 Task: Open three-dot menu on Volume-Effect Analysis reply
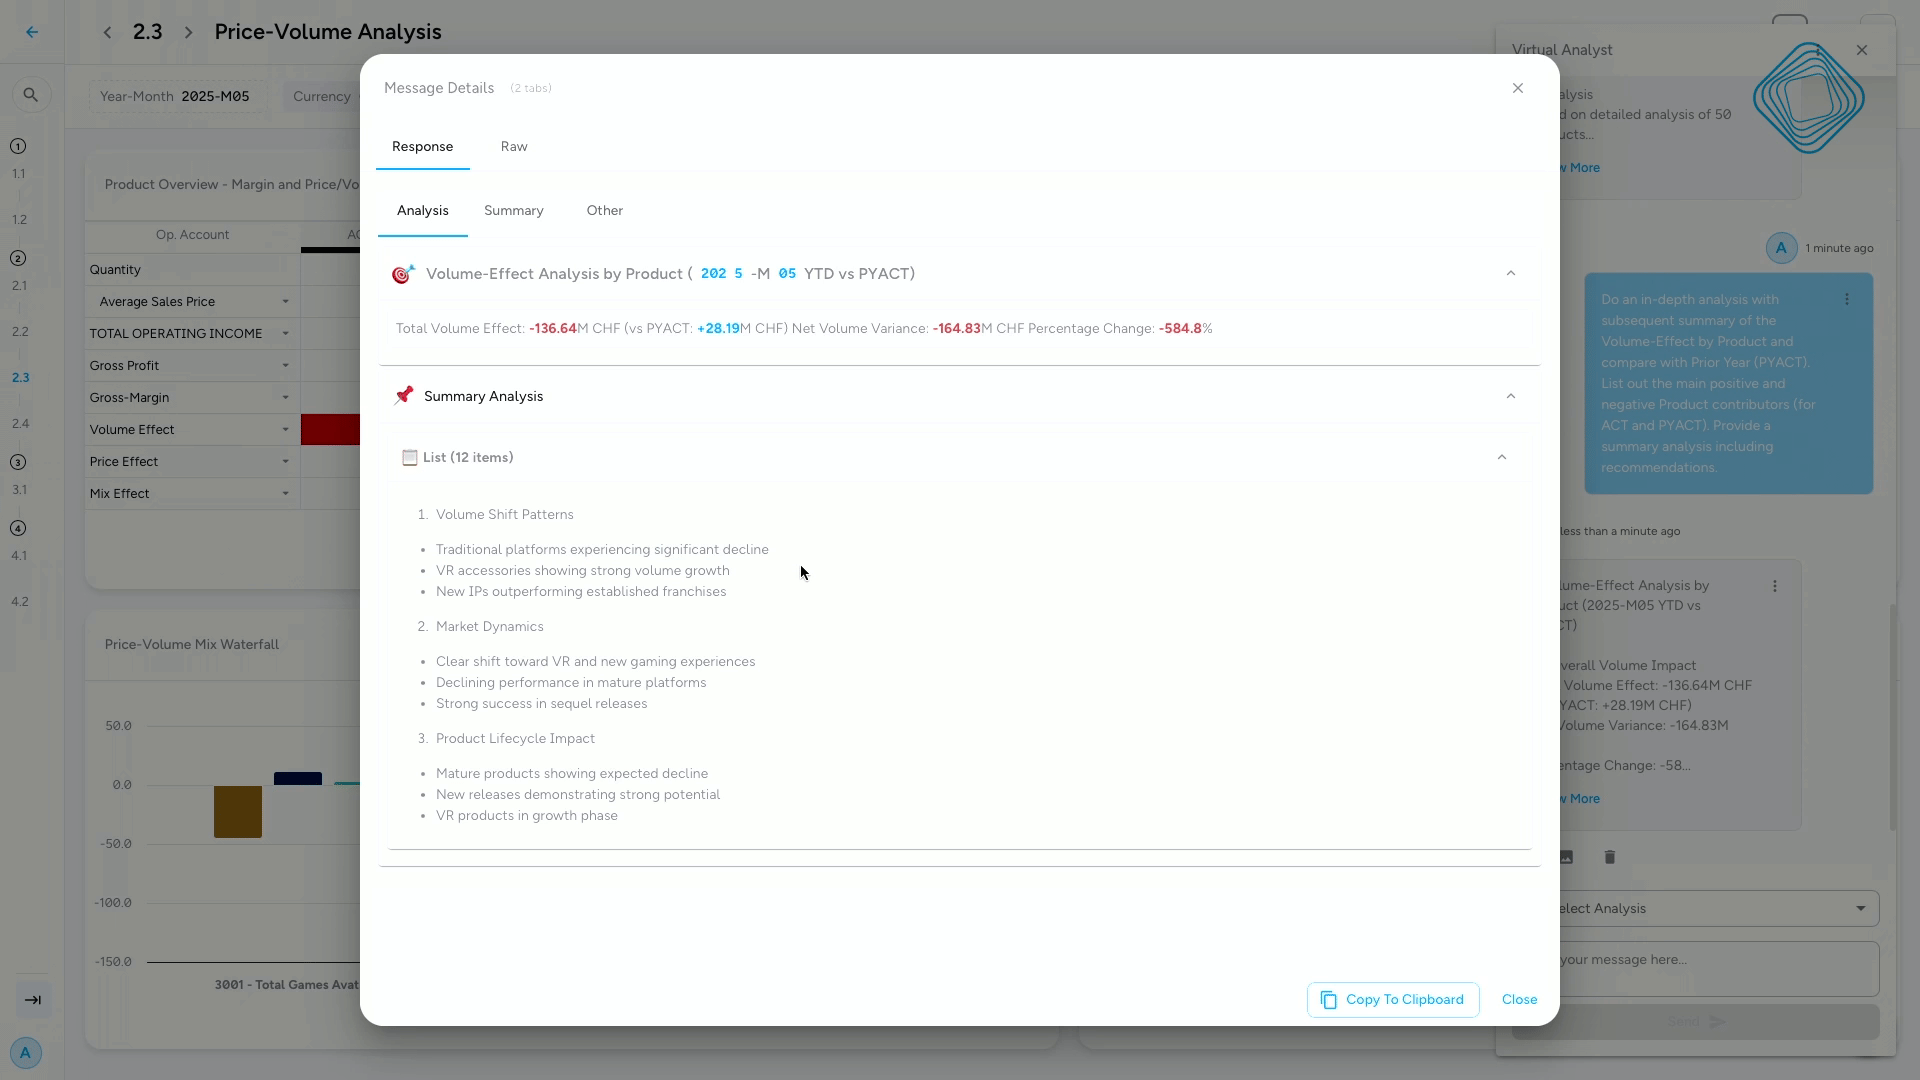coord(1775,586)
